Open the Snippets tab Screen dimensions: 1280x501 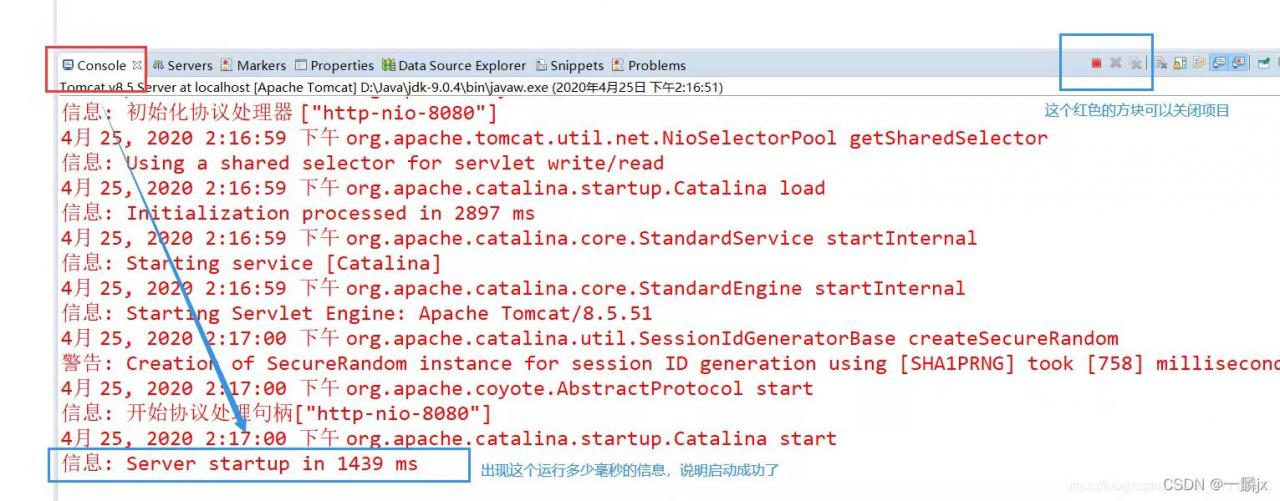[570, 65]
